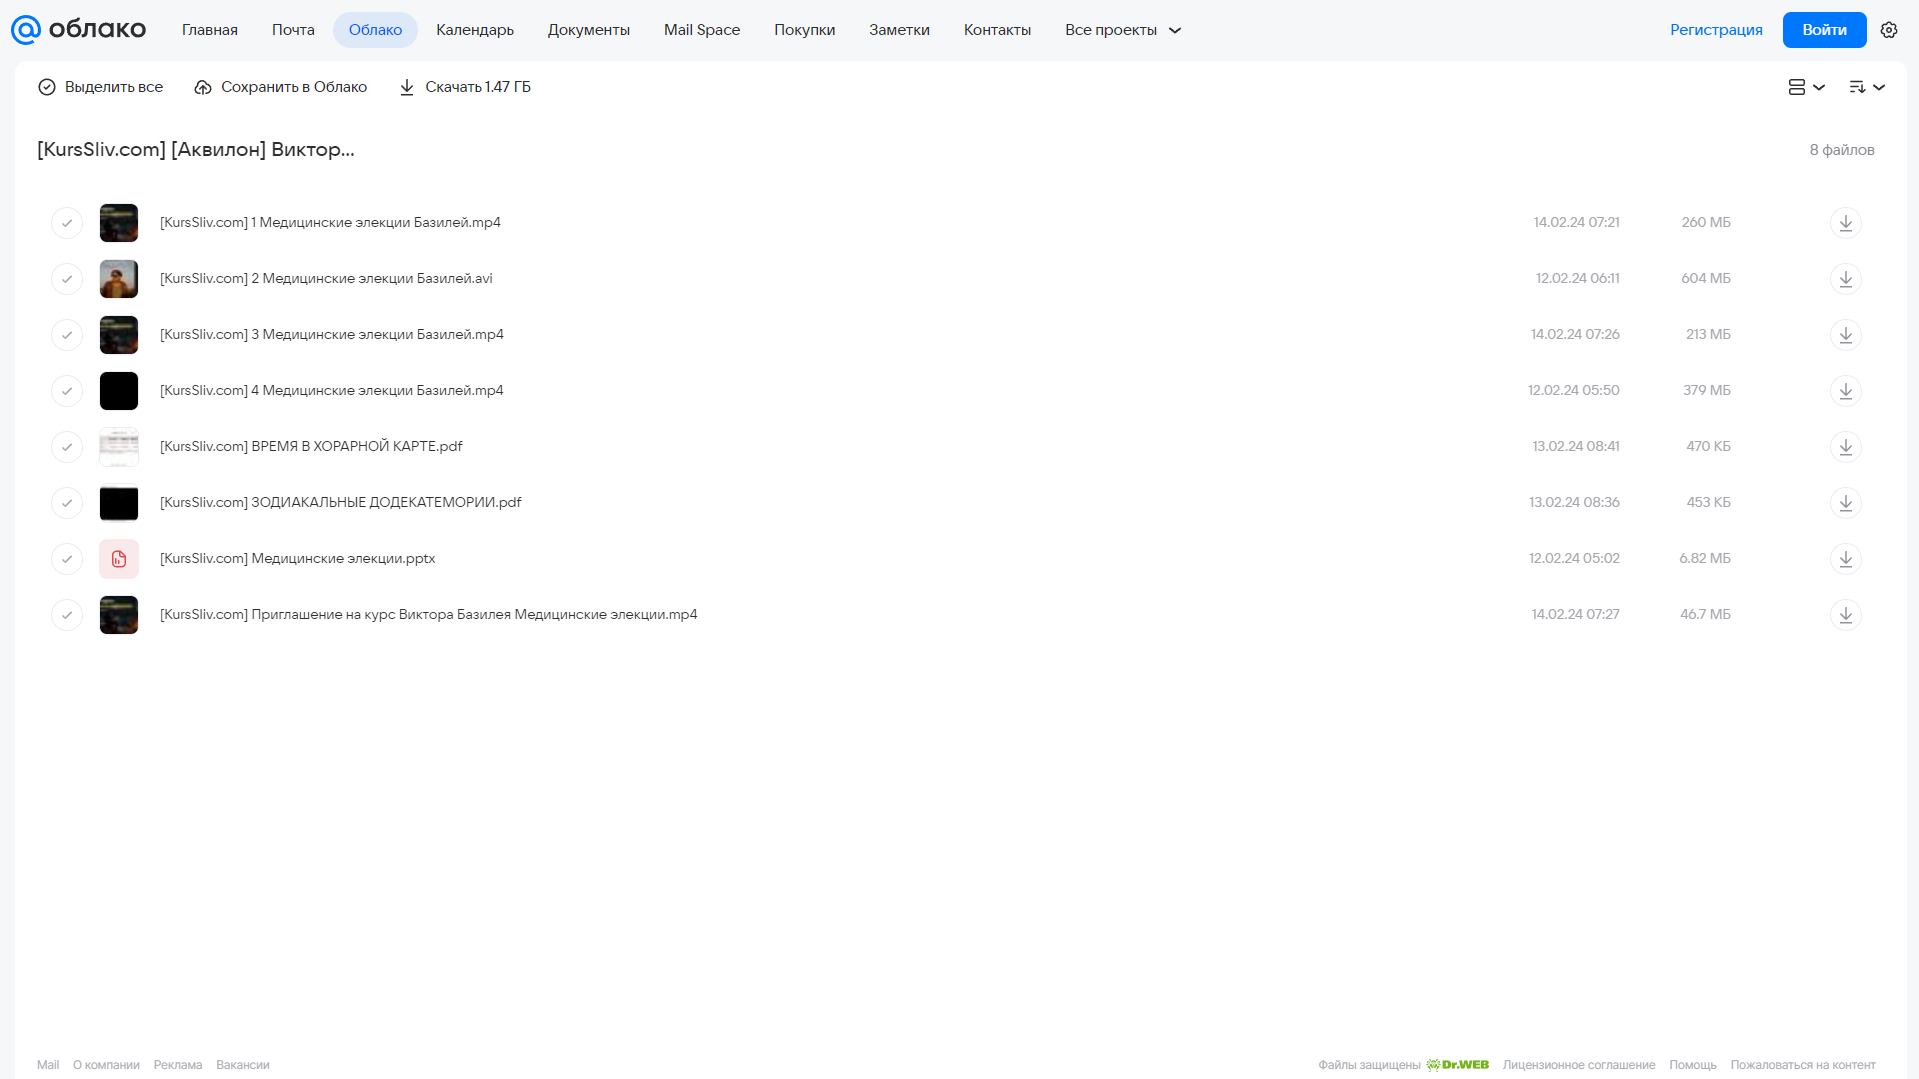Download the first Базилей.mp4 file via arrow icon

coord(1845,223)
